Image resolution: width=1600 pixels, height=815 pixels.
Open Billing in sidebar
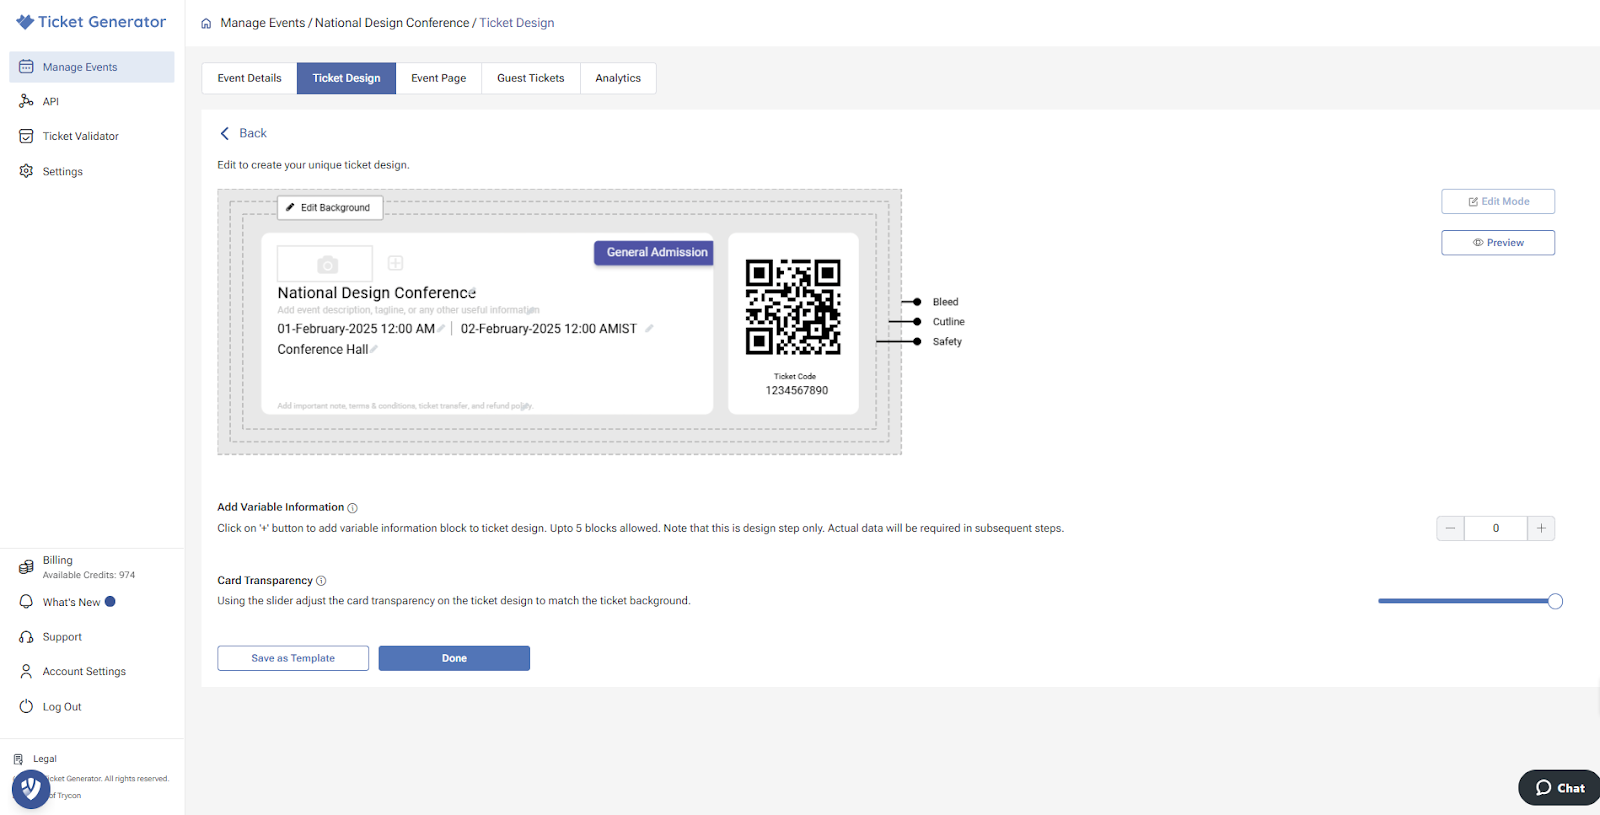77,567
